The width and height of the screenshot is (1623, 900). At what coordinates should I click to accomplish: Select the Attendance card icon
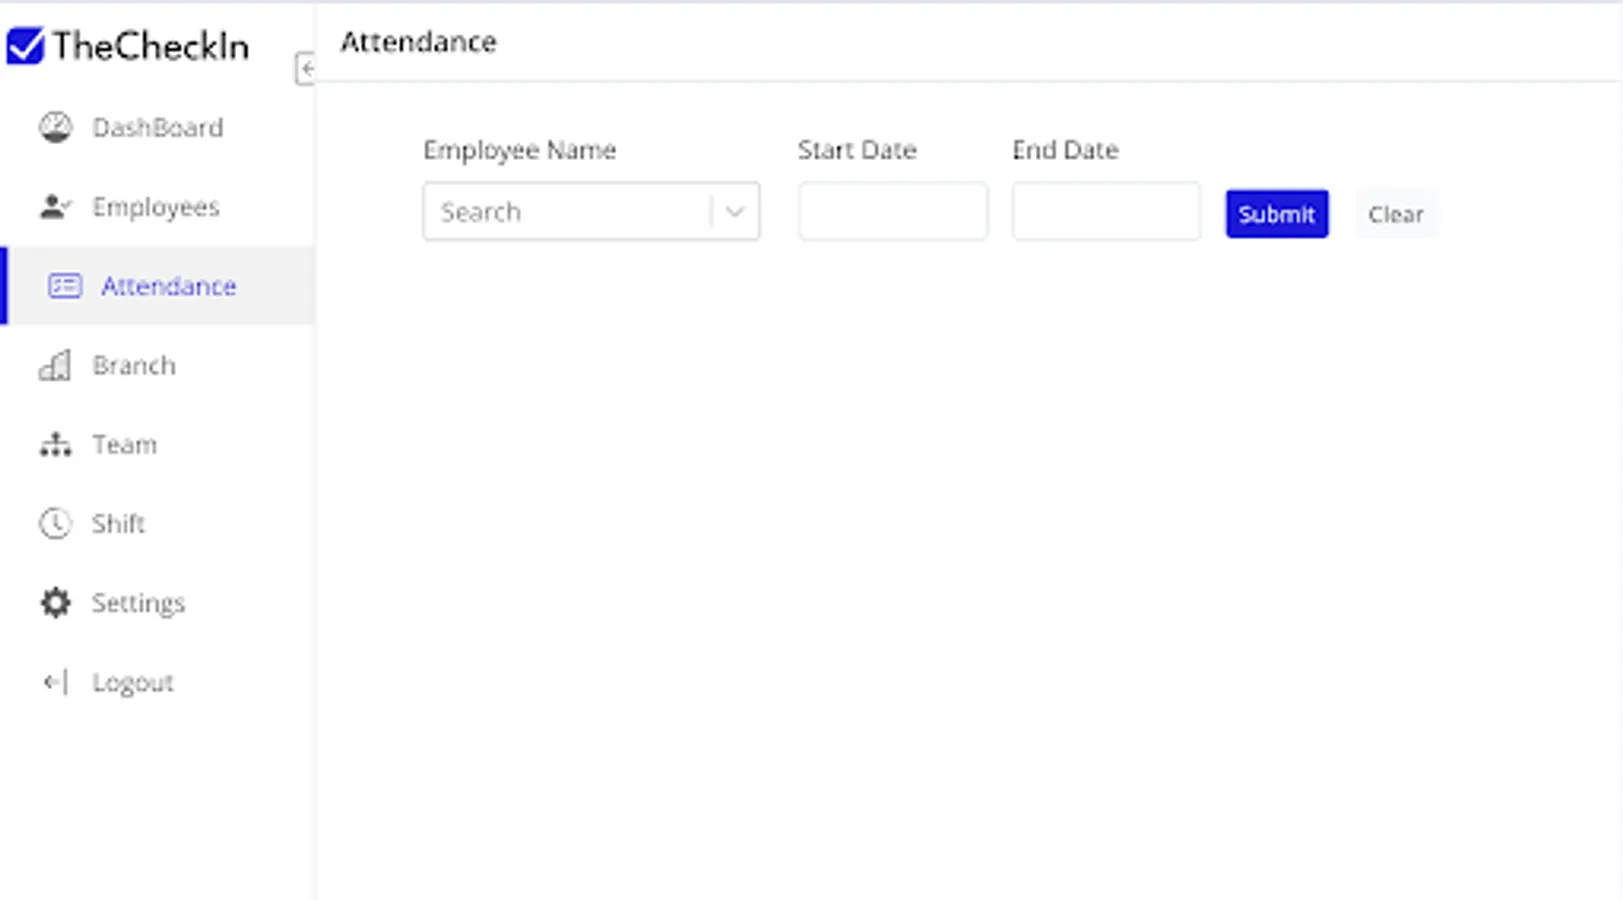pos(63,286)
